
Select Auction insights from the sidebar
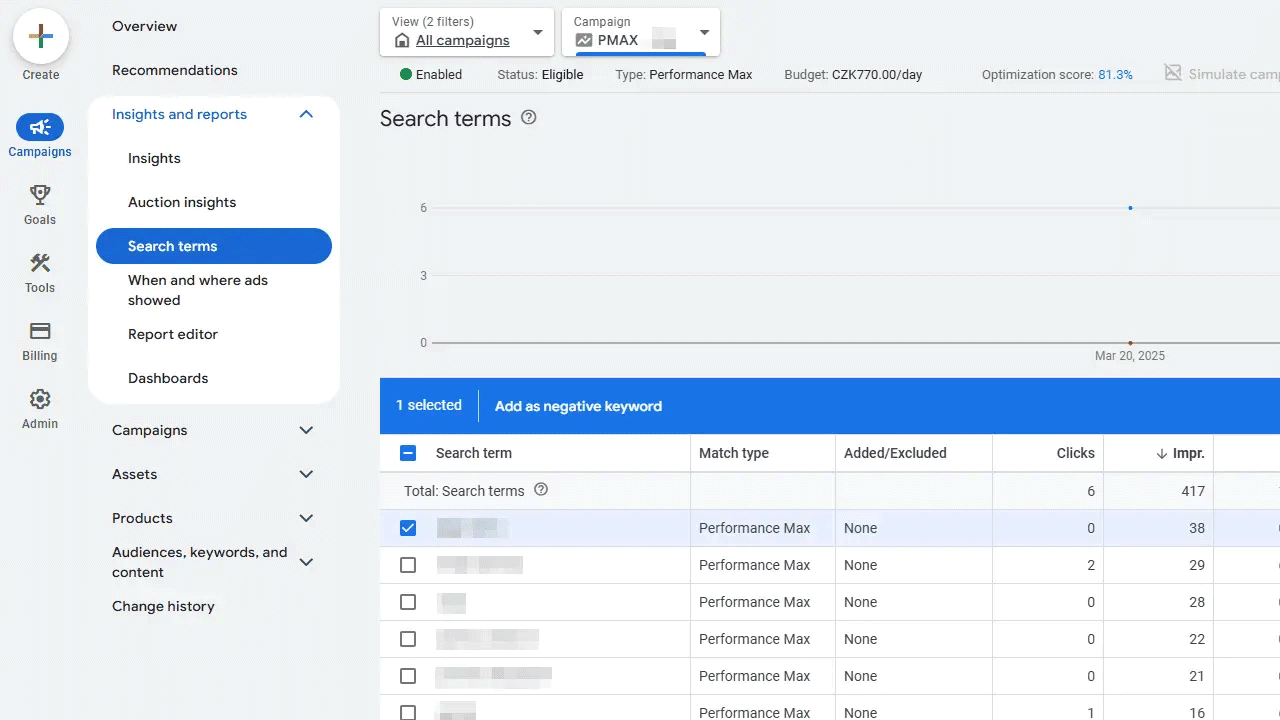point(182,202)
